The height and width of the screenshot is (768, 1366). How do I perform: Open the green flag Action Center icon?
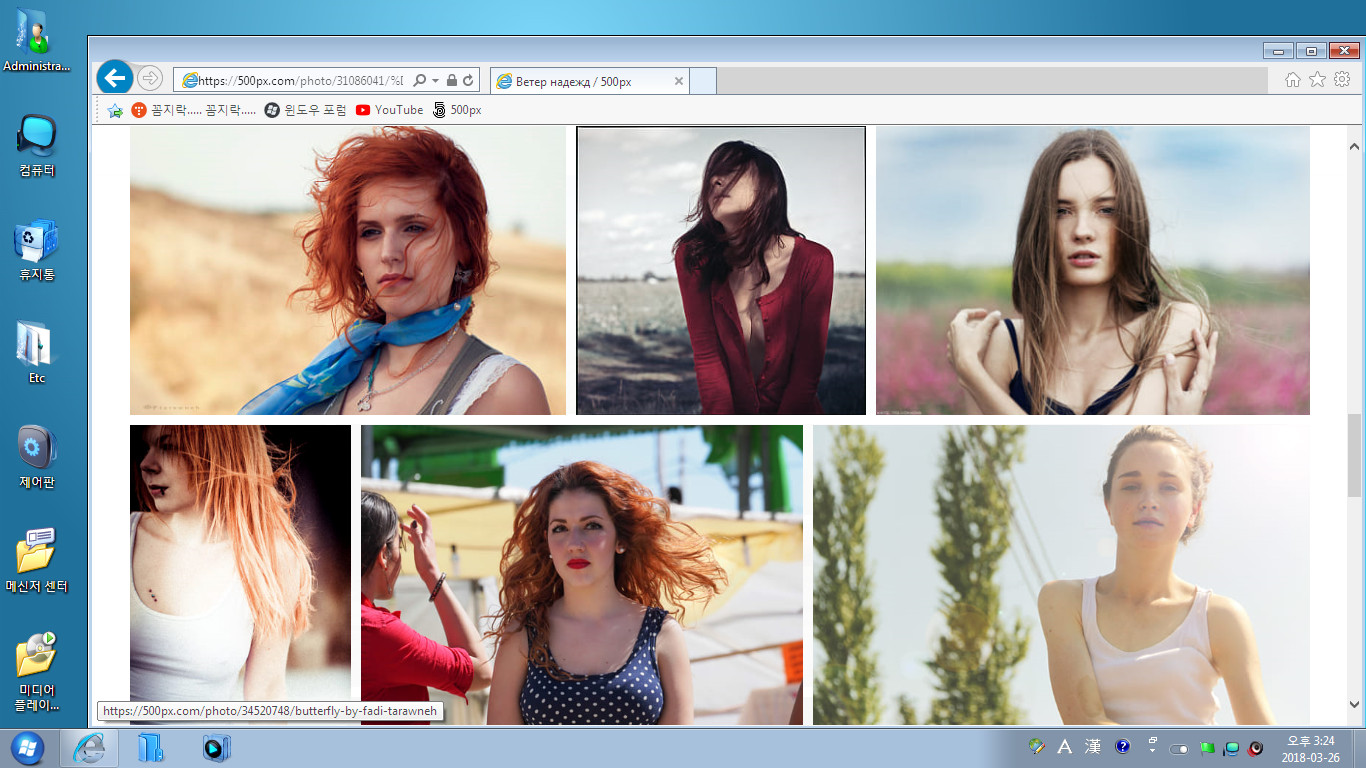[1207, 748]
